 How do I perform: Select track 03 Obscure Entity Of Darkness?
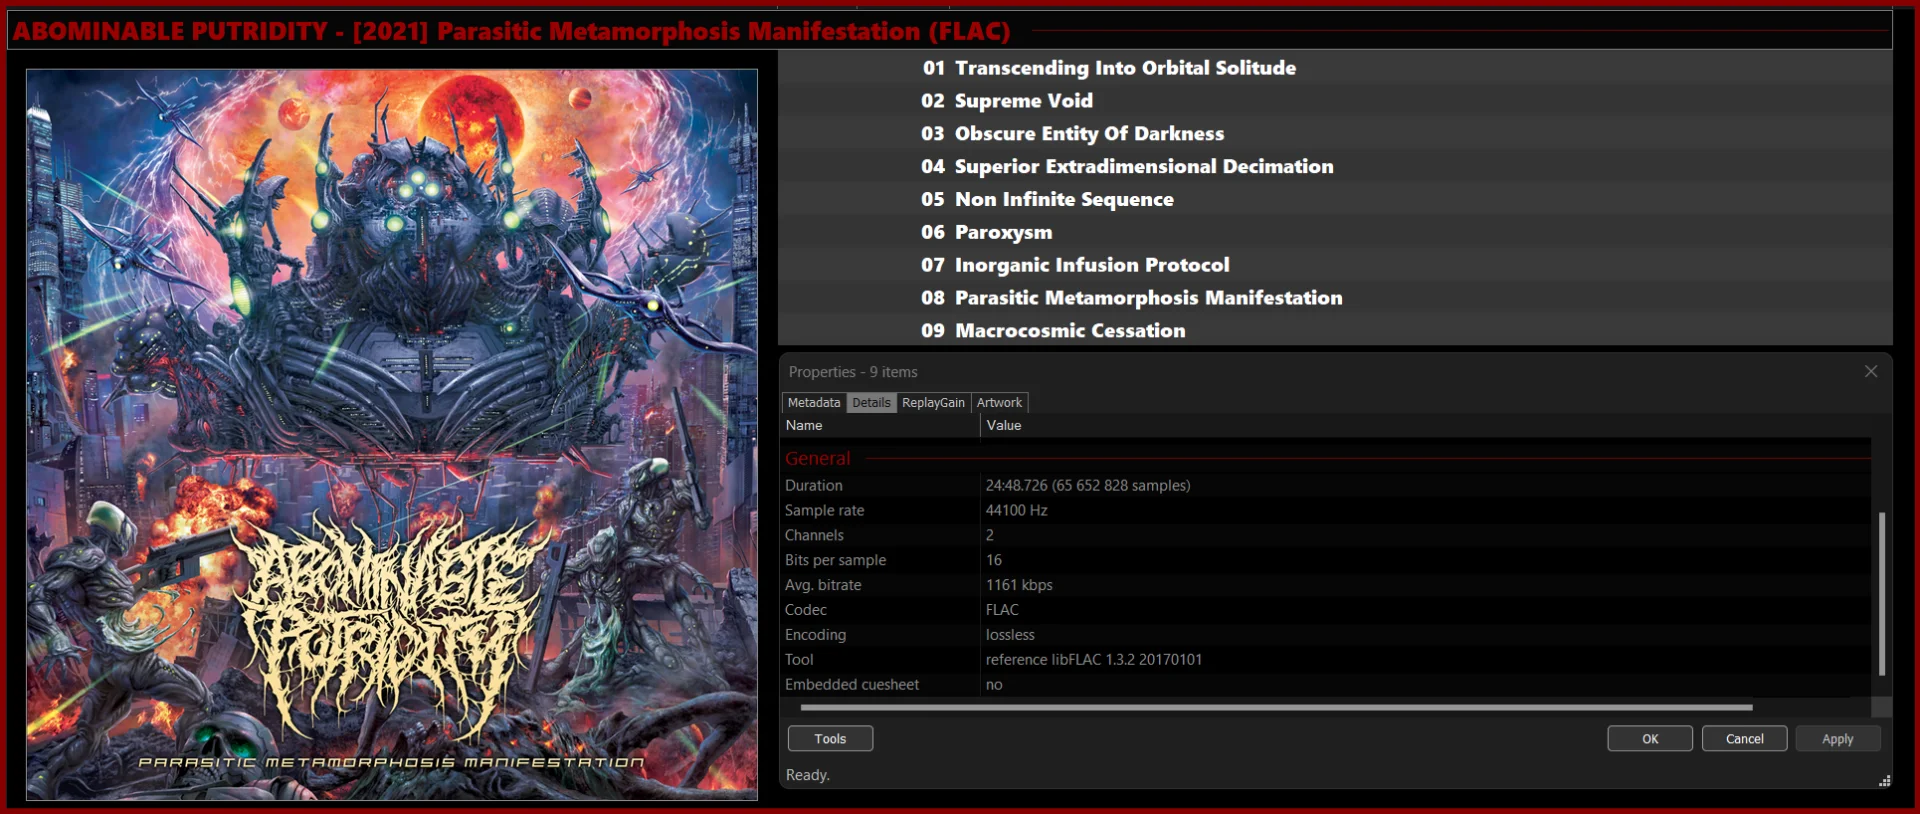[x=1335, y=134]
